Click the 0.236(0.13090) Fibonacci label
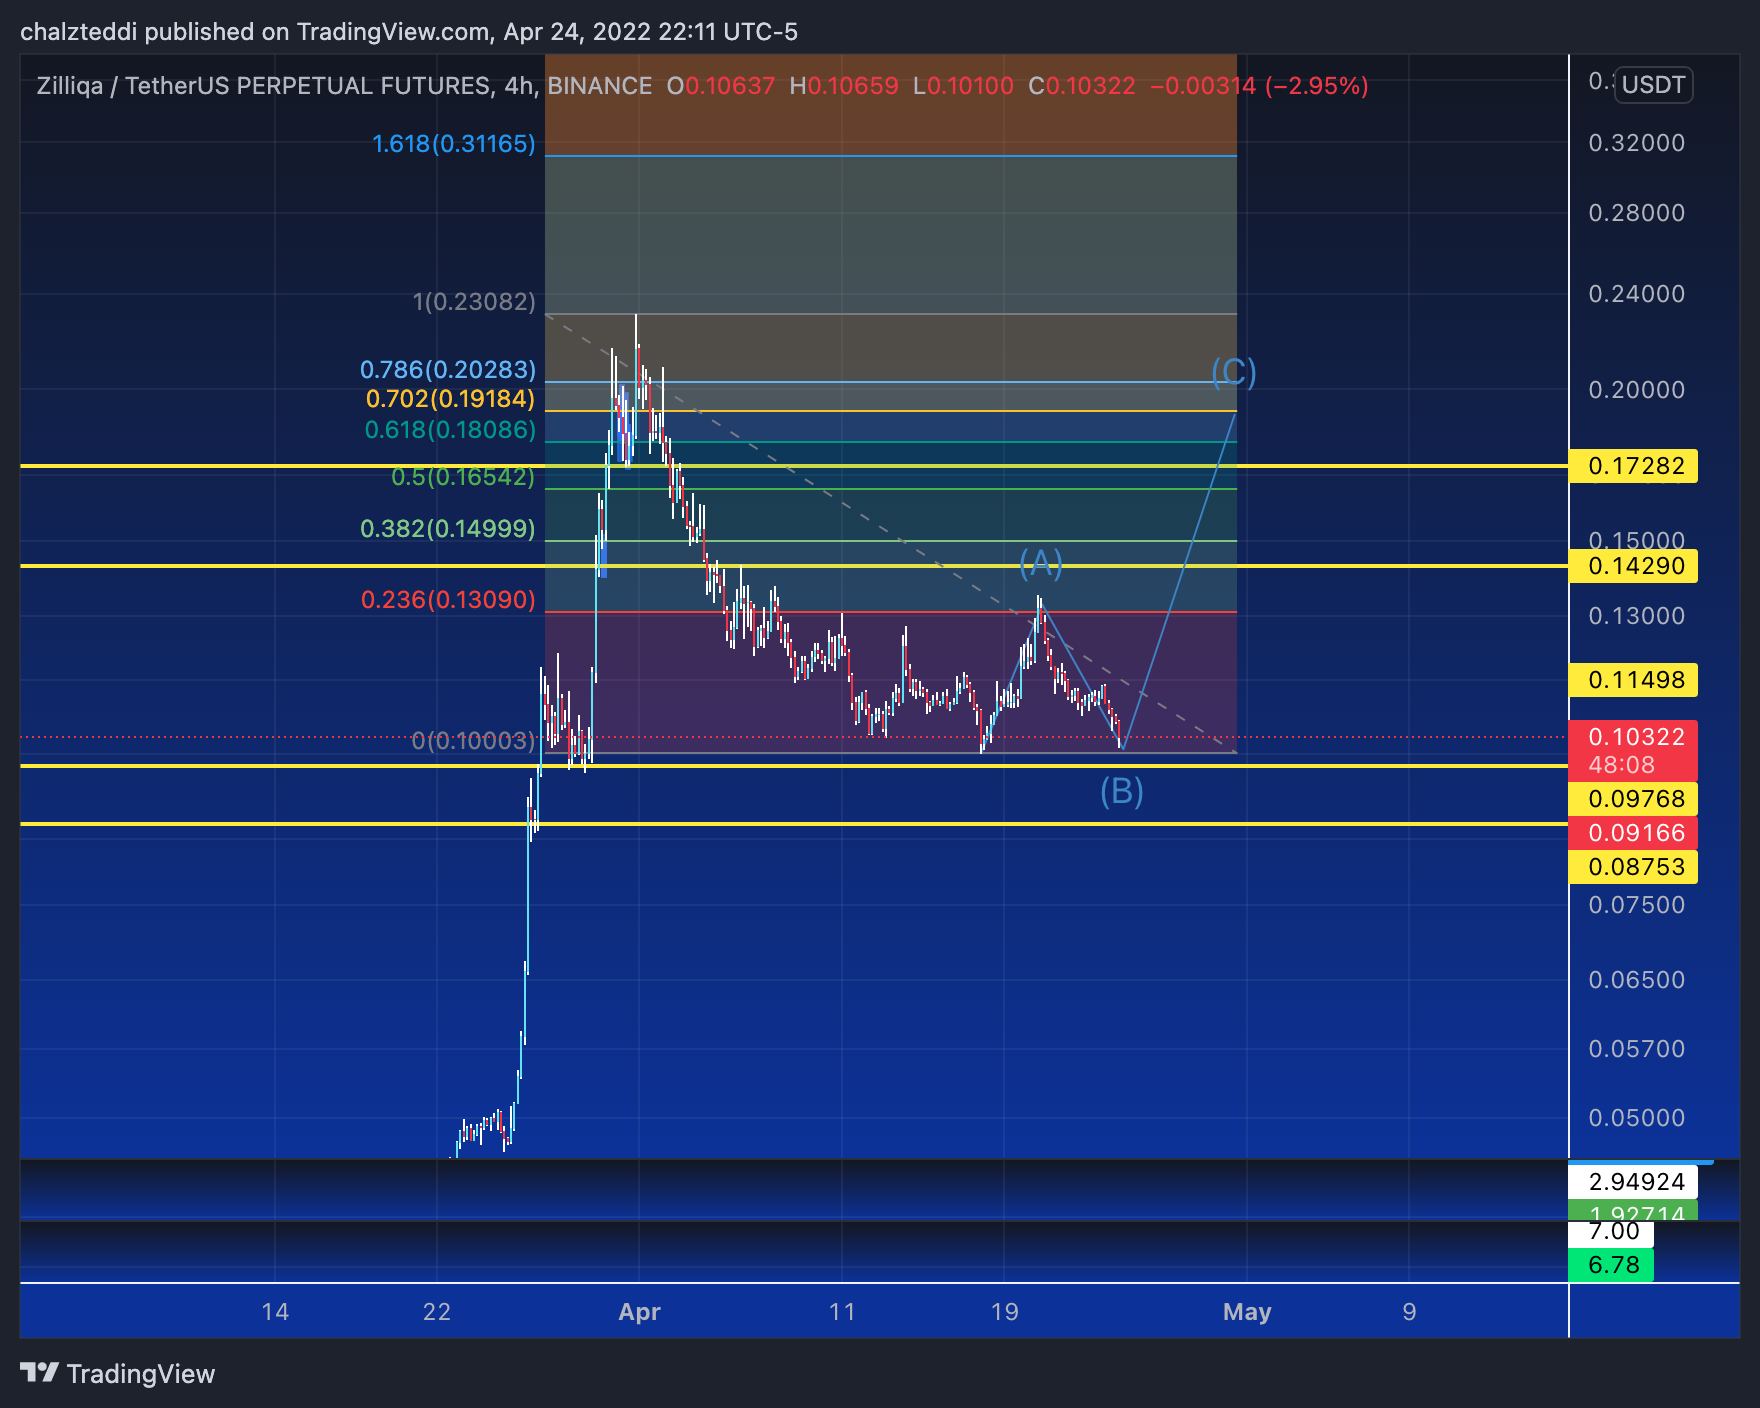 448,599
